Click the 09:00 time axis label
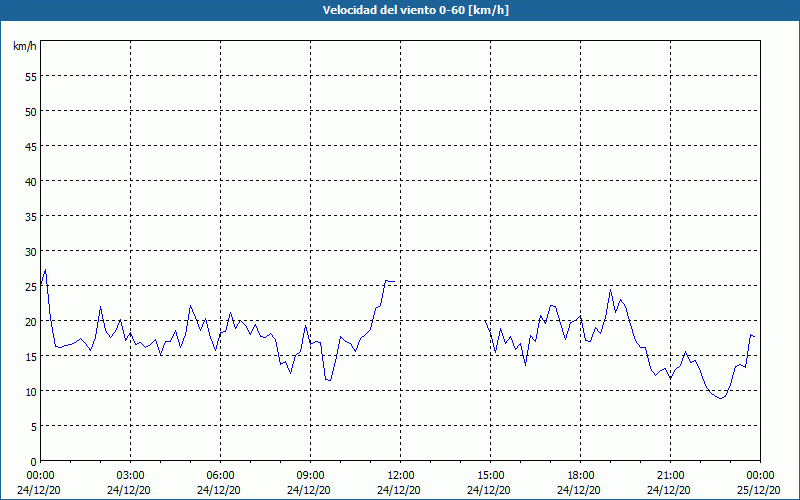The image size is (800, 500). (x=310, y=476)
